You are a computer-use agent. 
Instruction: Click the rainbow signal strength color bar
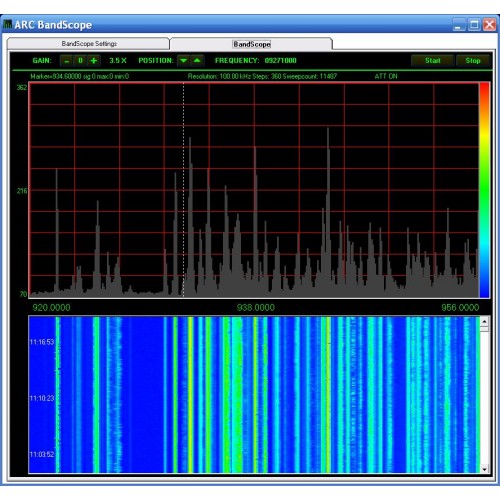[x=484, y=190]
